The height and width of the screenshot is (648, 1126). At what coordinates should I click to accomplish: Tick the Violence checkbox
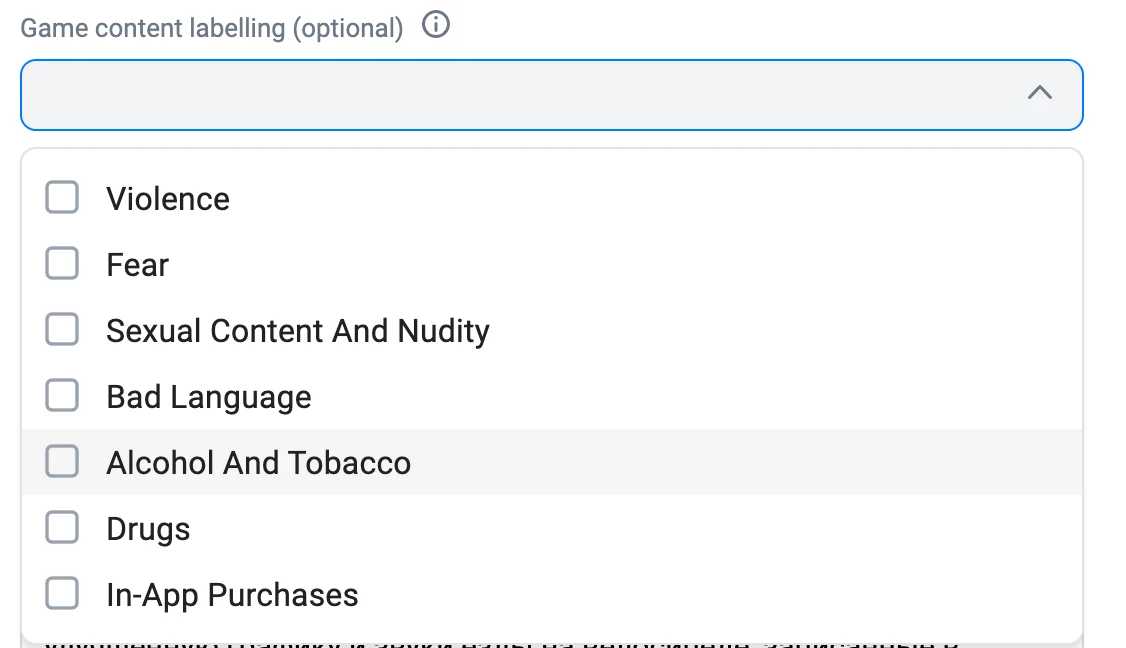tap(62, 197)
